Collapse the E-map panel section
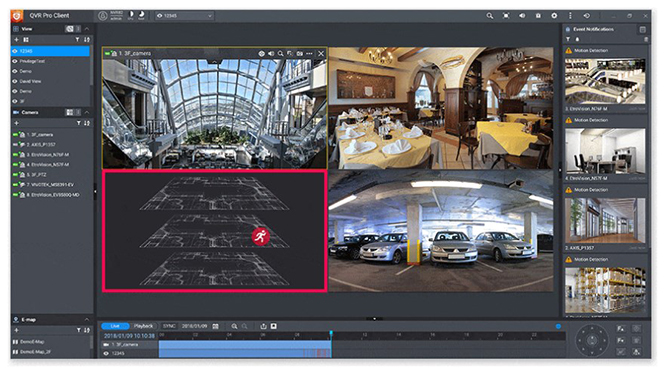 pos(87,319)
